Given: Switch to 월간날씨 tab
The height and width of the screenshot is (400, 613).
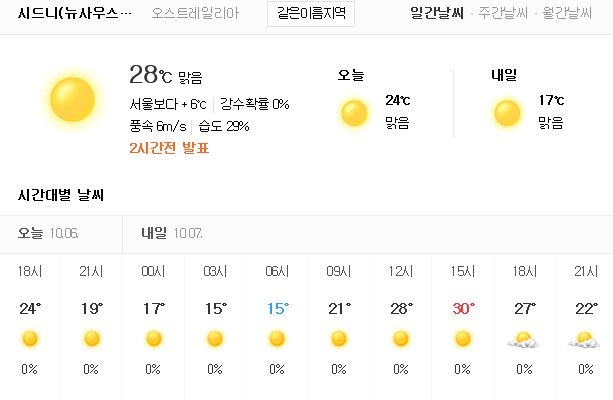Looking at the screenshot, I should [567, 14].
